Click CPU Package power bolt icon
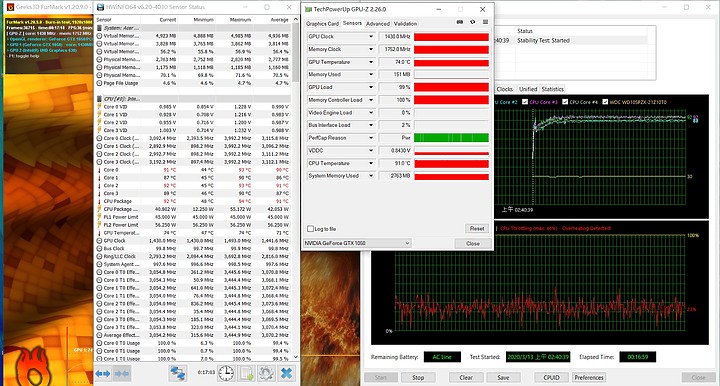The width and height of the screenshot is (720, 386). [x=99, y=209]
